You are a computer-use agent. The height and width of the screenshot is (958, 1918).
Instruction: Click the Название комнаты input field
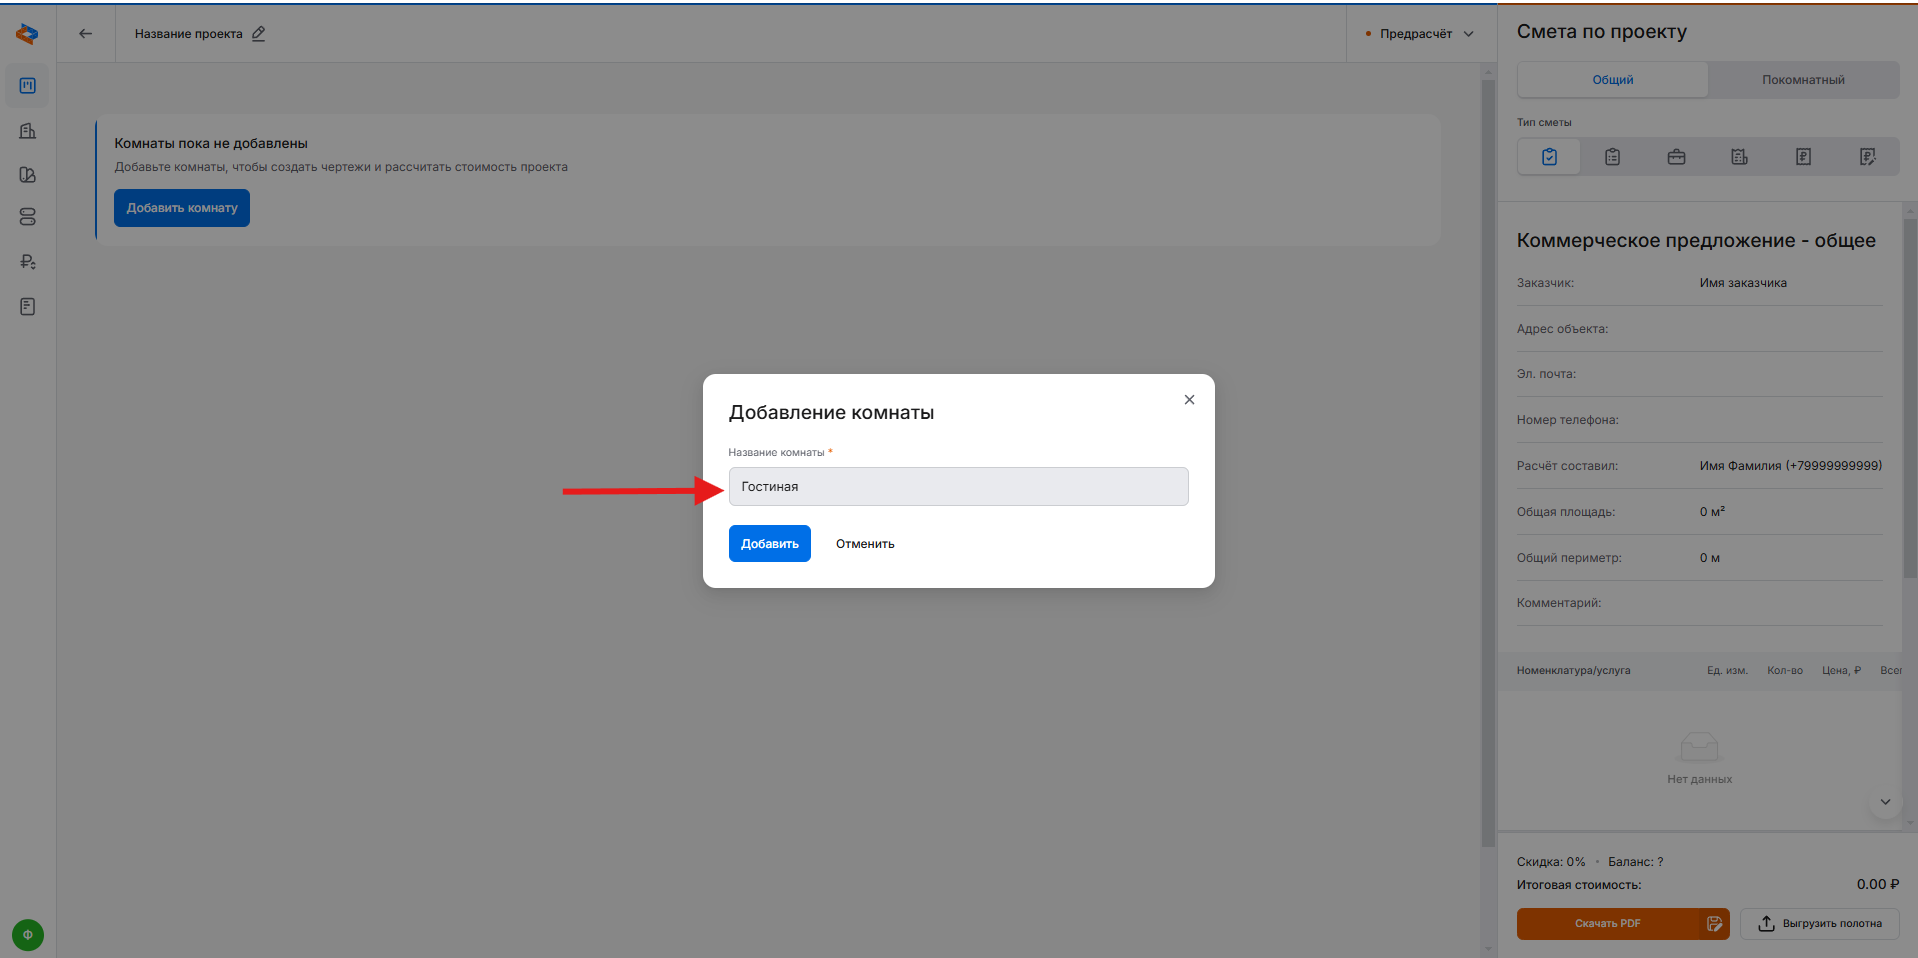pyautogui.click(x=958, y=487)
